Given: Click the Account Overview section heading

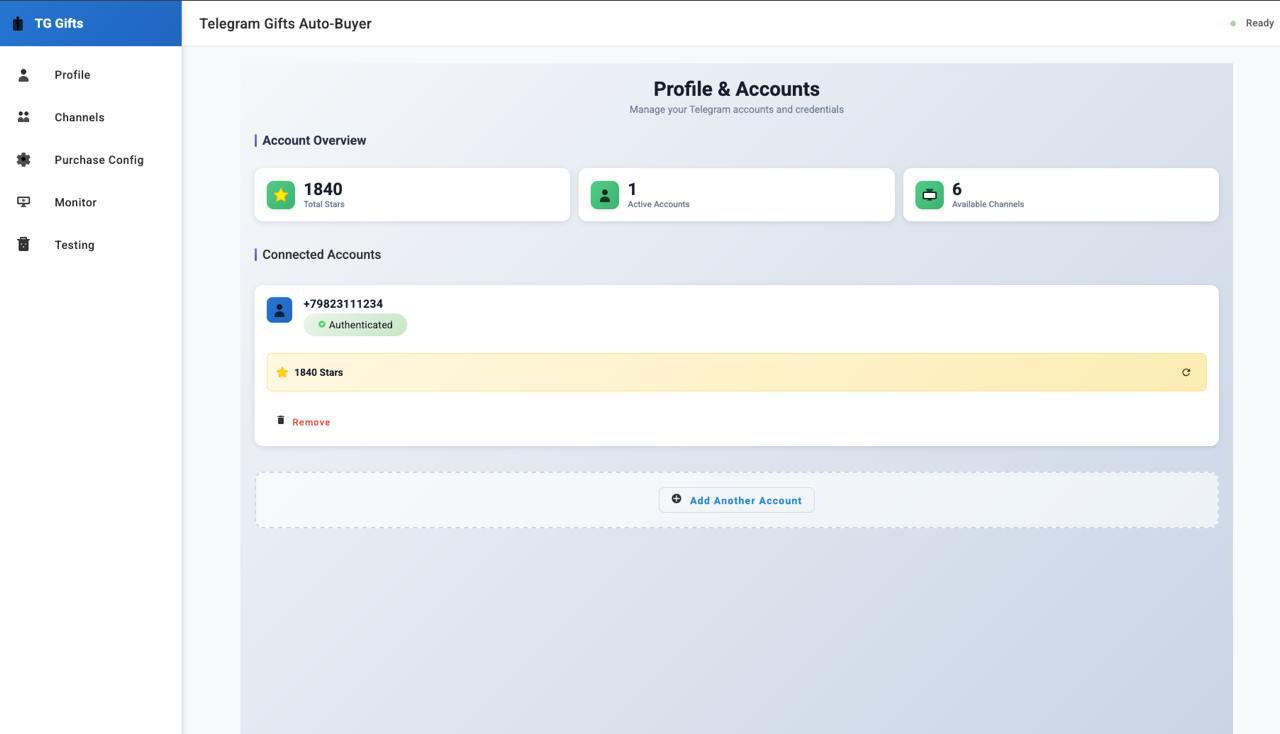Looking at the screenshot, I should point(314,140).
